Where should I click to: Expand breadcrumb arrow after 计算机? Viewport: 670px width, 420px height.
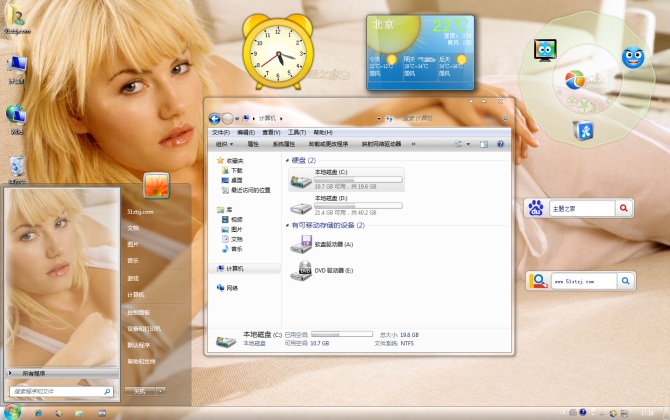[281, 119]
